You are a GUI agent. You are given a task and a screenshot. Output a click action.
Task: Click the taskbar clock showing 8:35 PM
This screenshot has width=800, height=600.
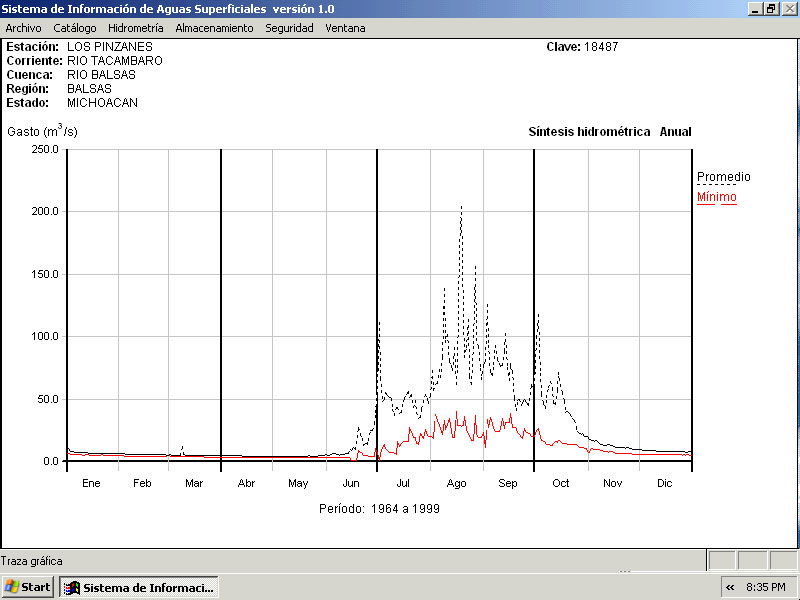[x=770, y=587]
